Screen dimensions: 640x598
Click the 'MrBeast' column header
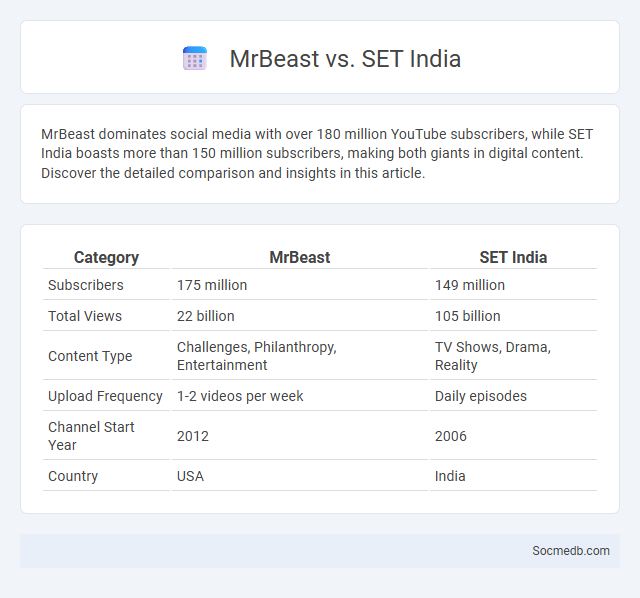click(x=300, y=257)
